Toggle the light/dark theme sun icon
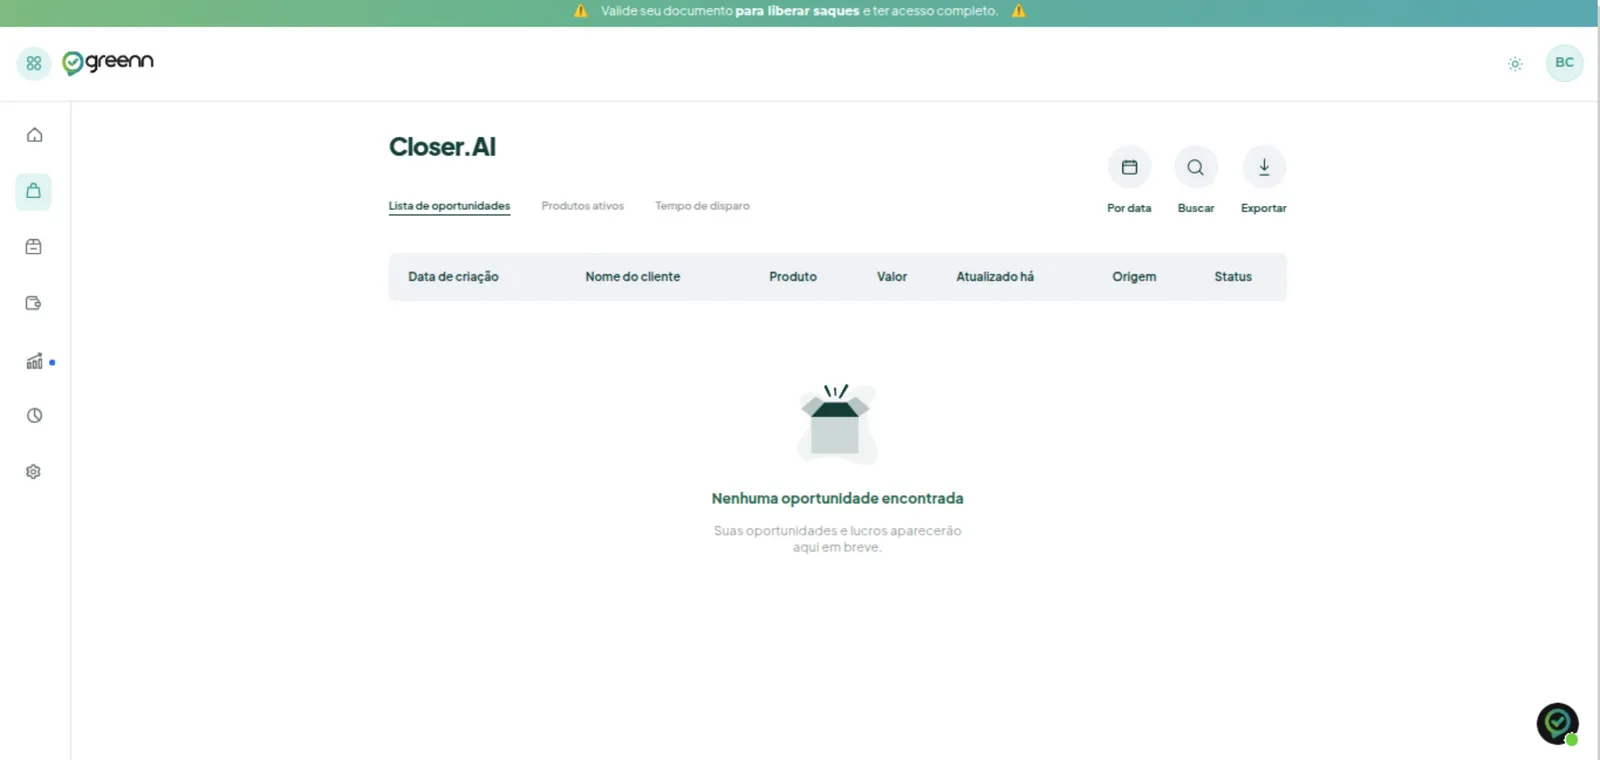Viewport: 1600px width, 760px height. click(1515, 64)
